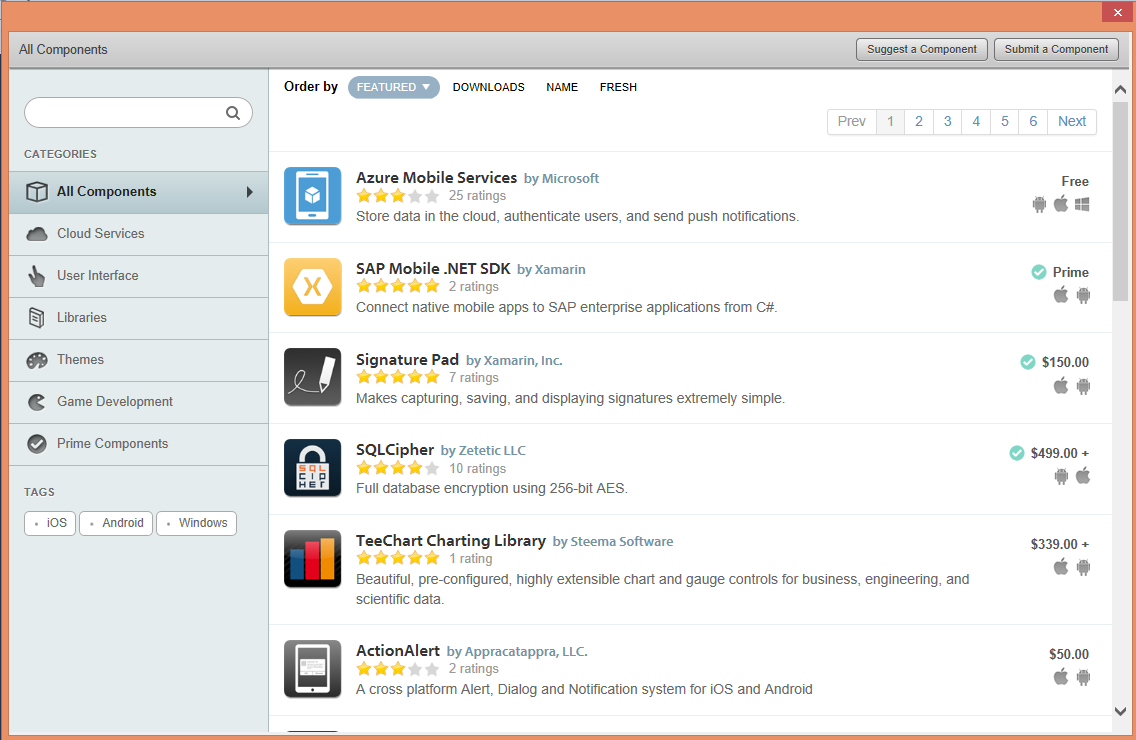Click the star rating of Azure Mobile Services
The height and width of the screenshot is (740, 1136).
[398, 196]
